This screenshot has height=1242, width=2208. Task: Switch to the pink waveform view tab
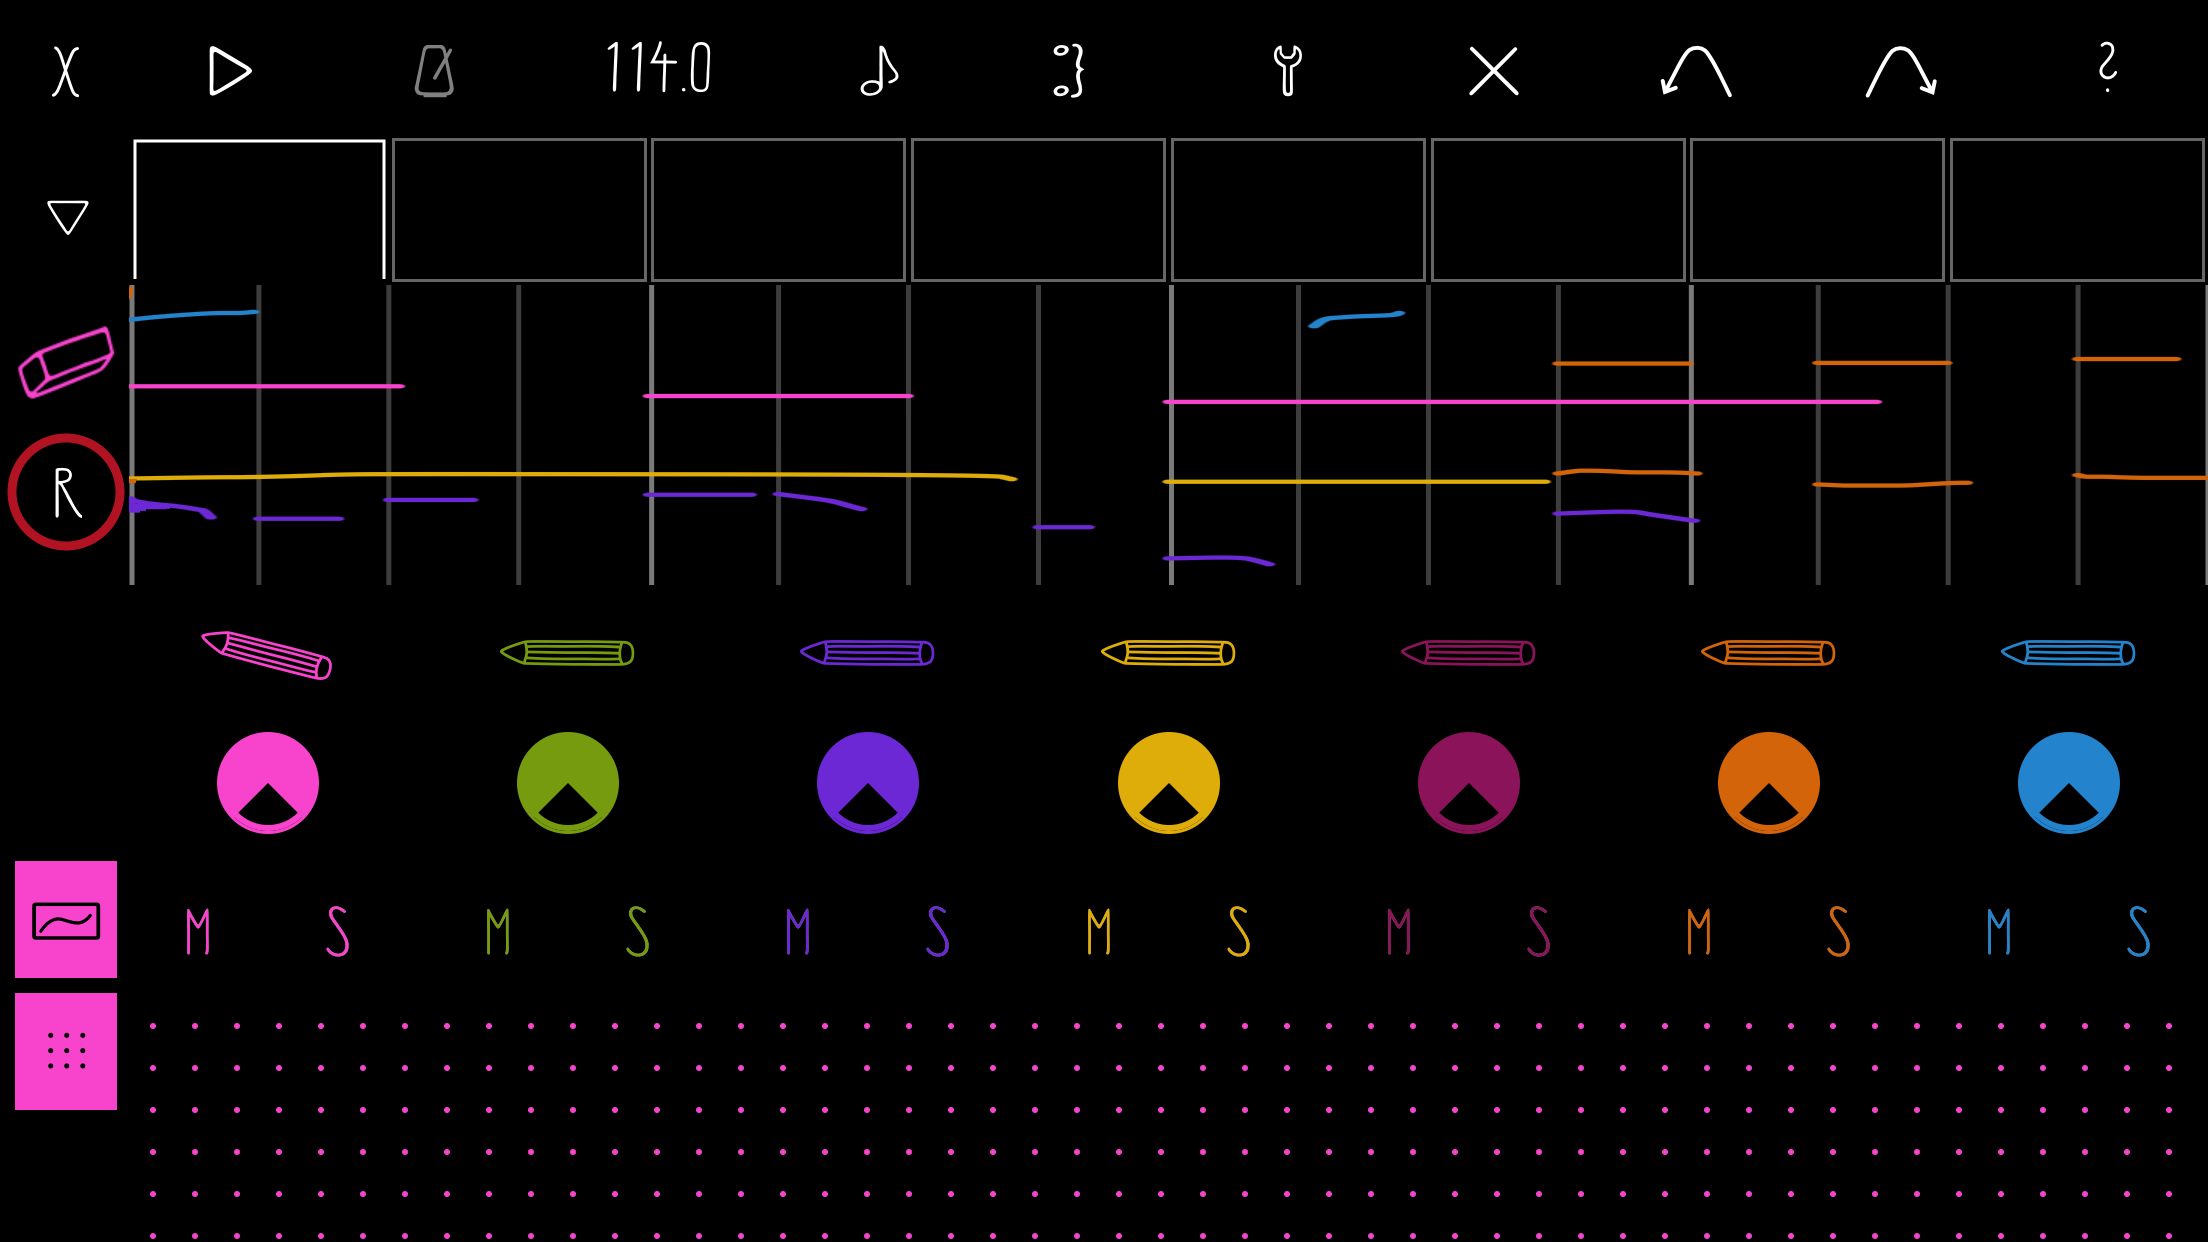click(66, 919)
